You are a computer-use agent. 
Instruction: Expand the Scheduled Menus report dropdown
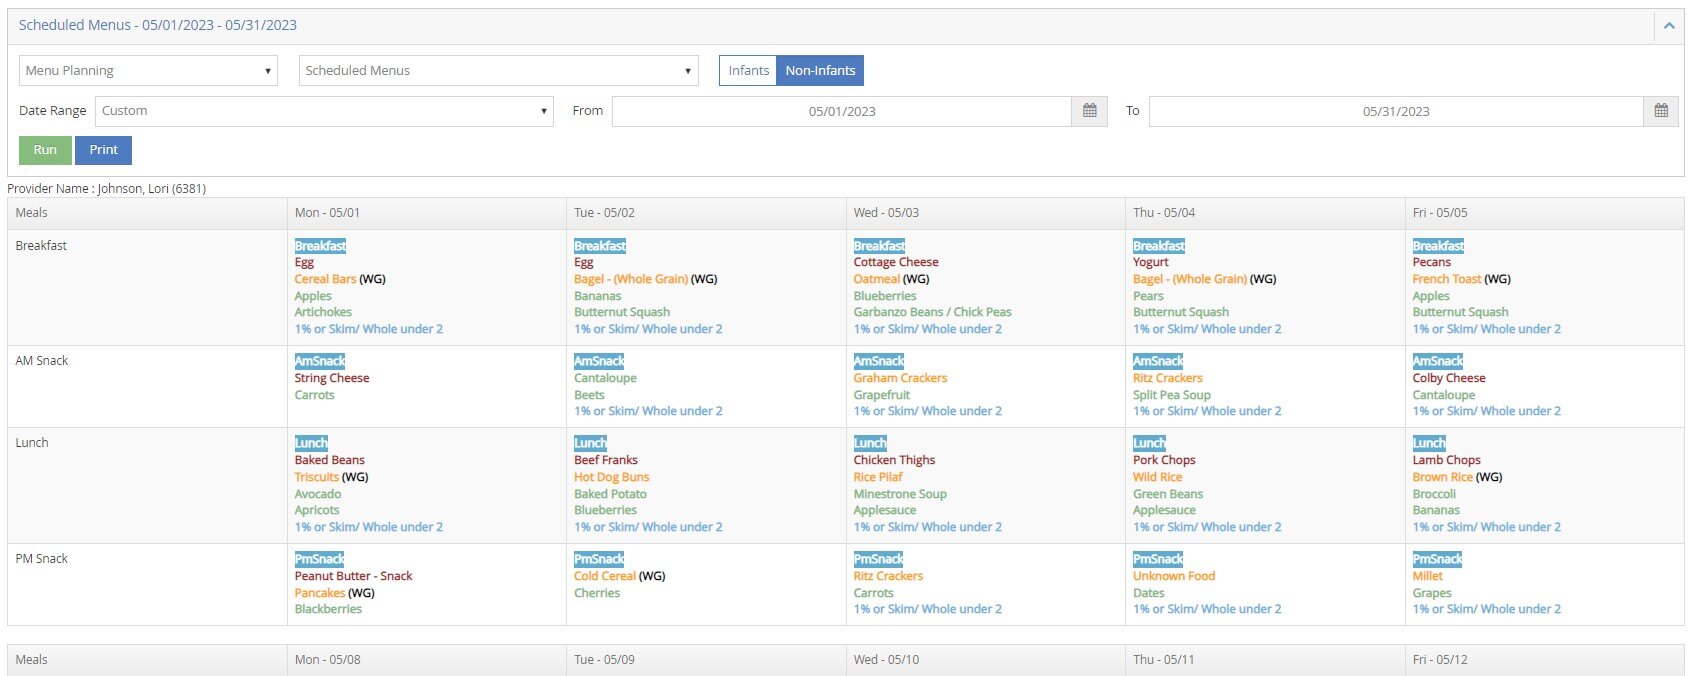coord(498,71)
